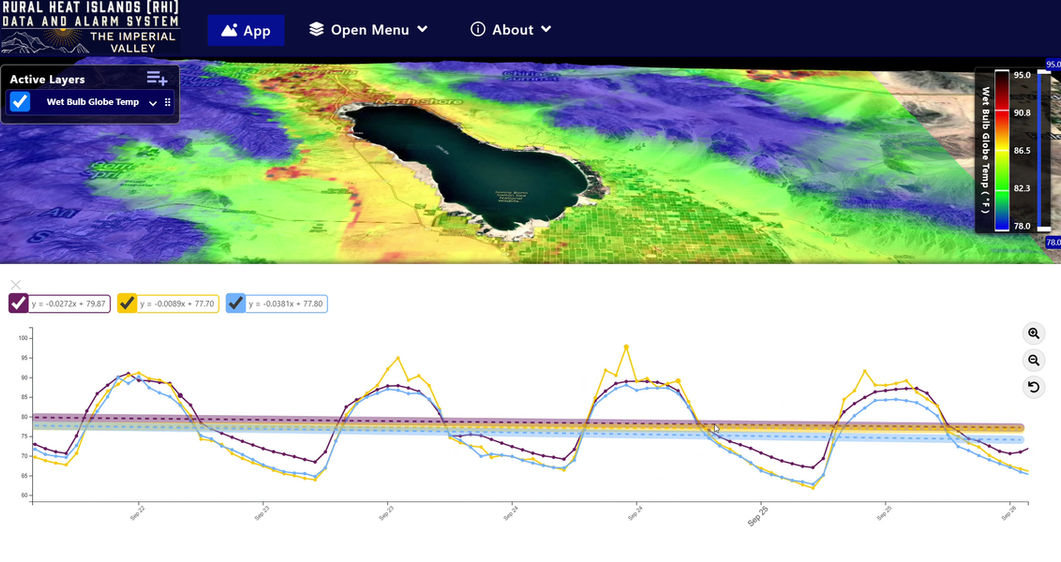Expand the About dropdown
1061x562 pixels.
511,30
